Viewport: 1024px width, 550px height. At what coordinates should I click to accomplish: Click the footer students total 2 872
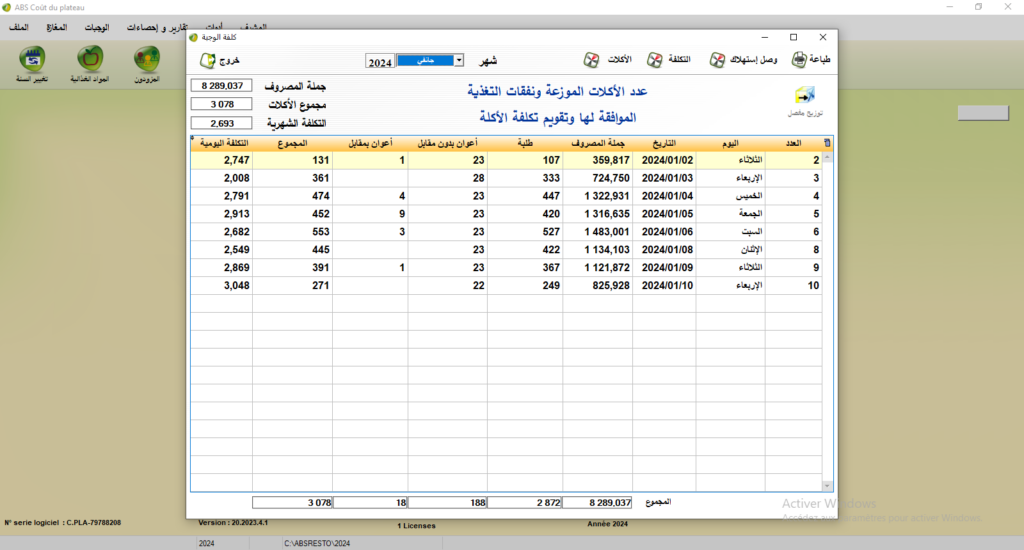[525, 502]
